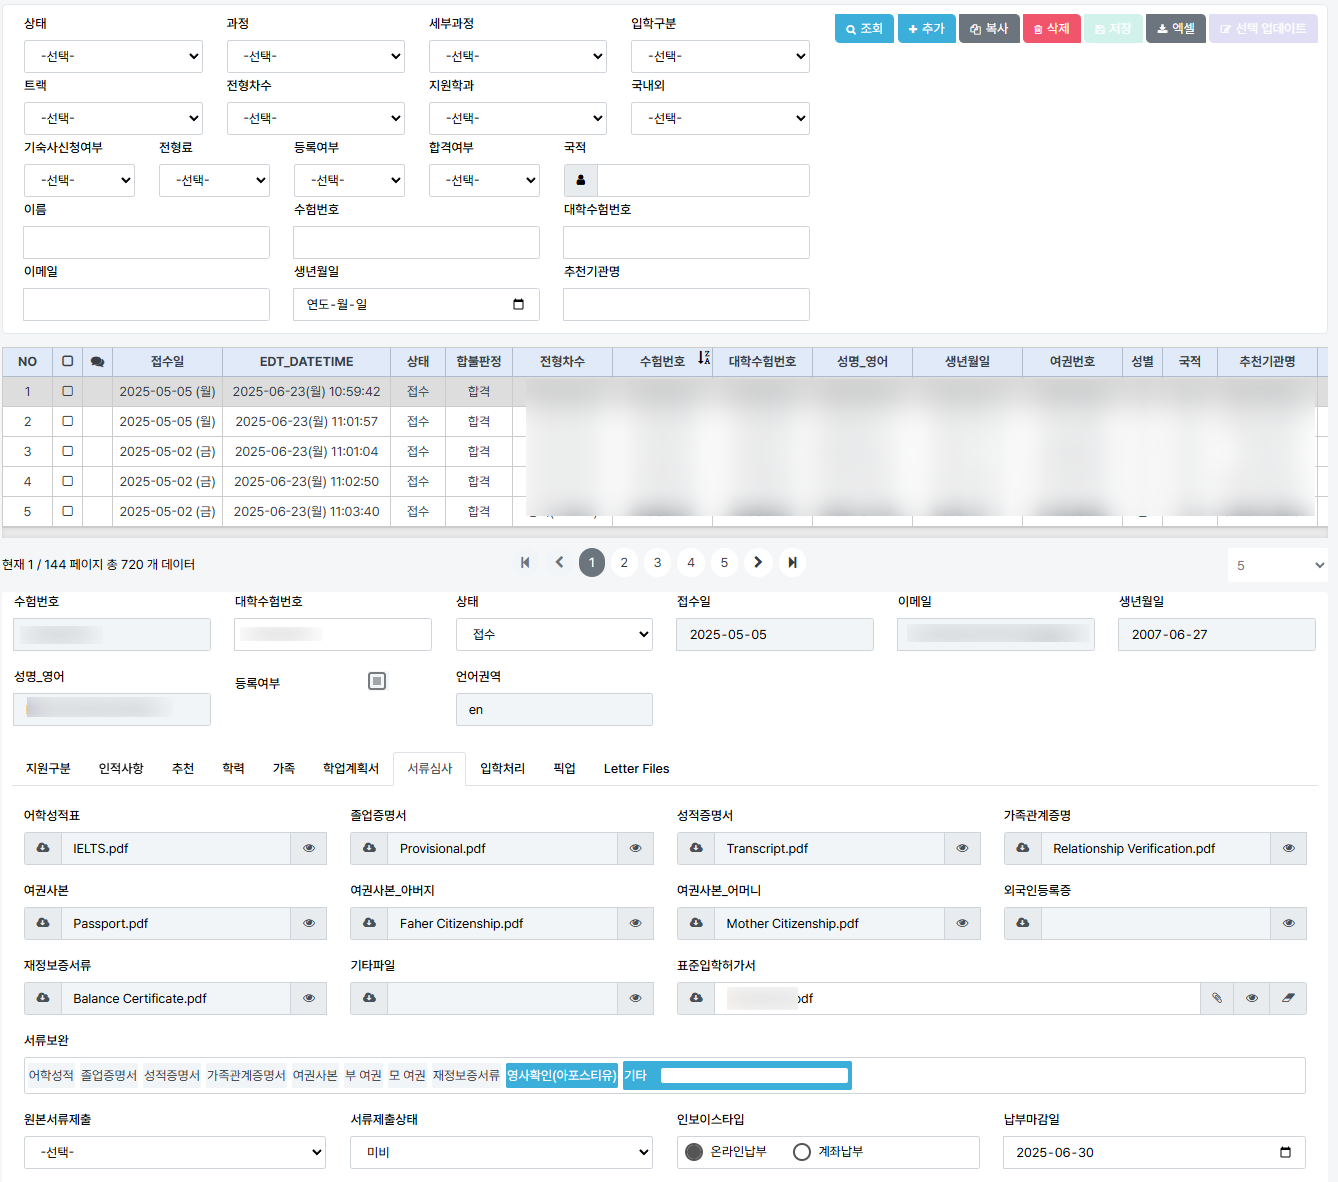Toggle the 등록여부 checkbox
1338x1182 pixels.
377,681
